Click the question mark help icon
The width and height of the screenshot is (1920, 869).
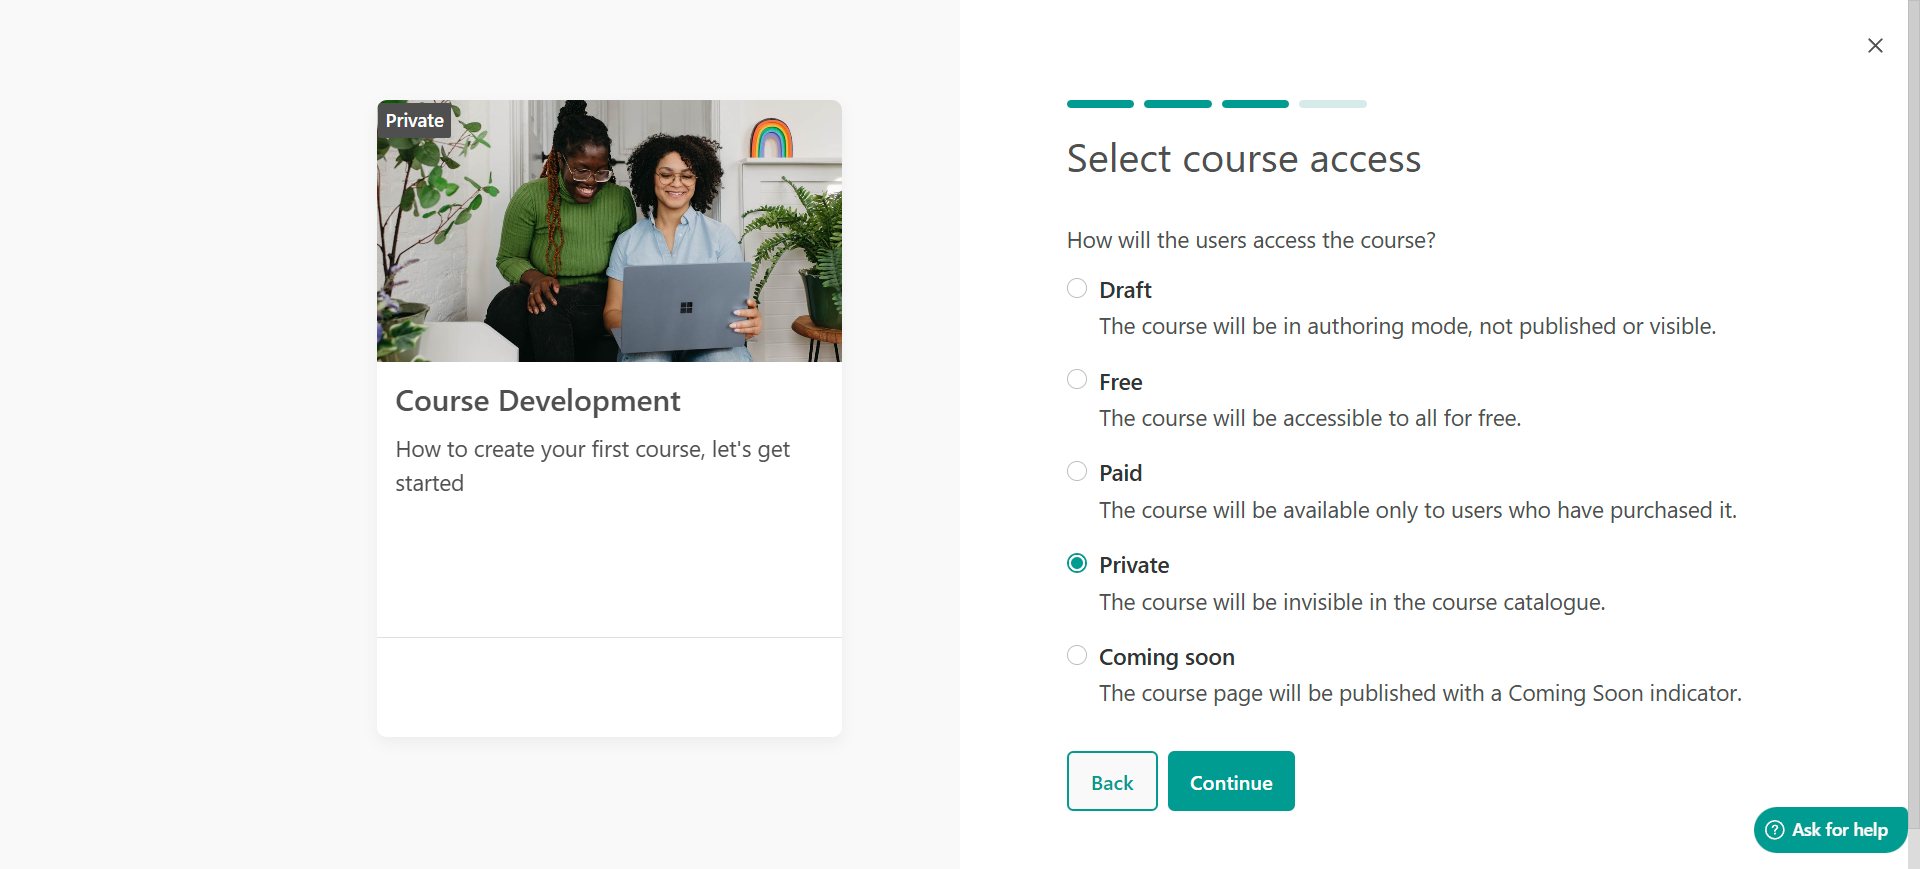point(1775,830)
